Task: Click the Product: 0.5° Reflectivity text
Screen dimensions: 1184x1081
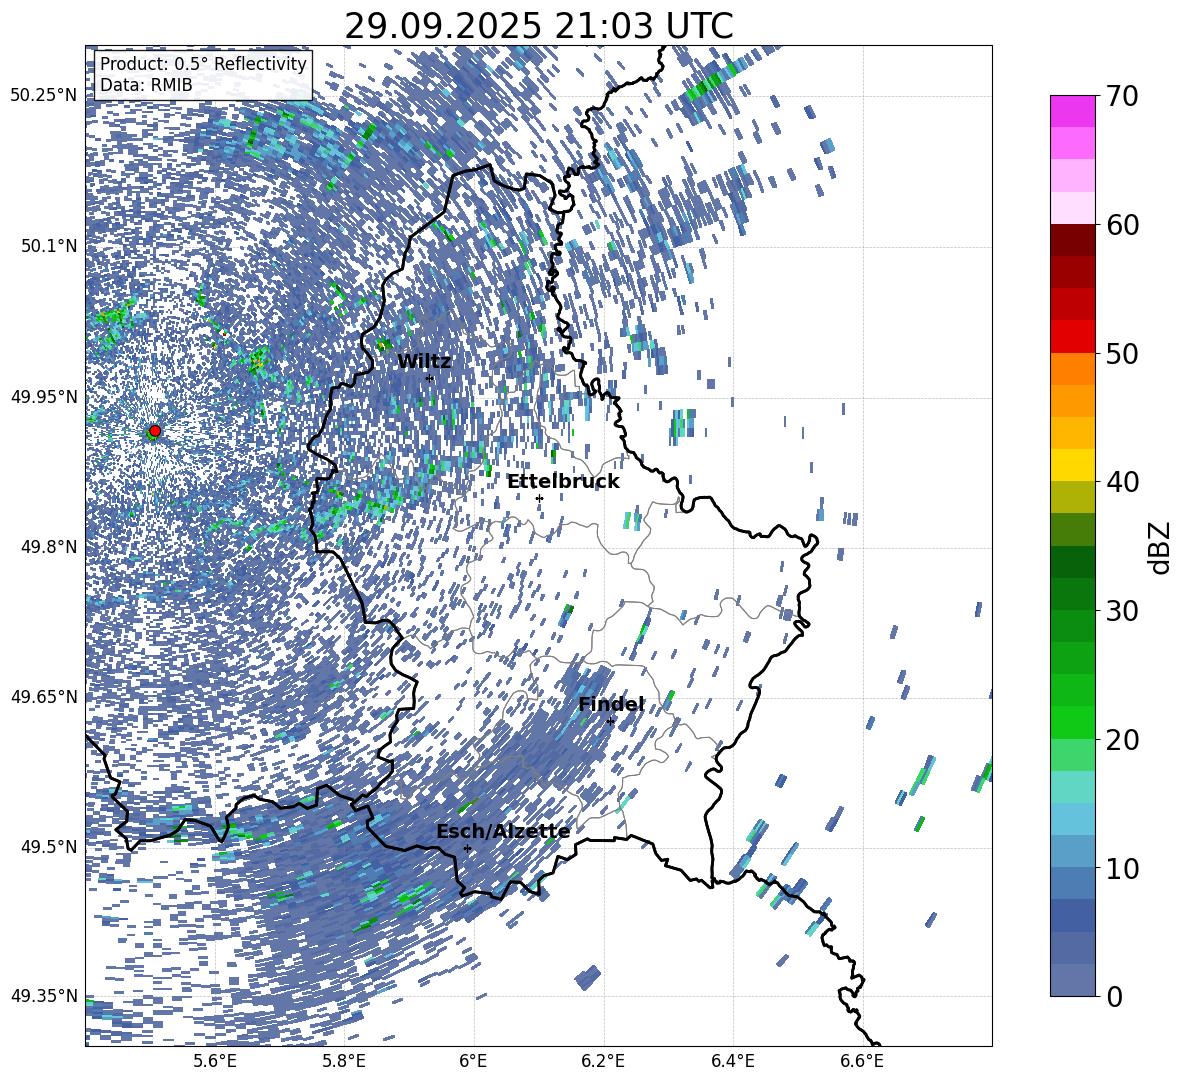Action: (x=203, y=64)
